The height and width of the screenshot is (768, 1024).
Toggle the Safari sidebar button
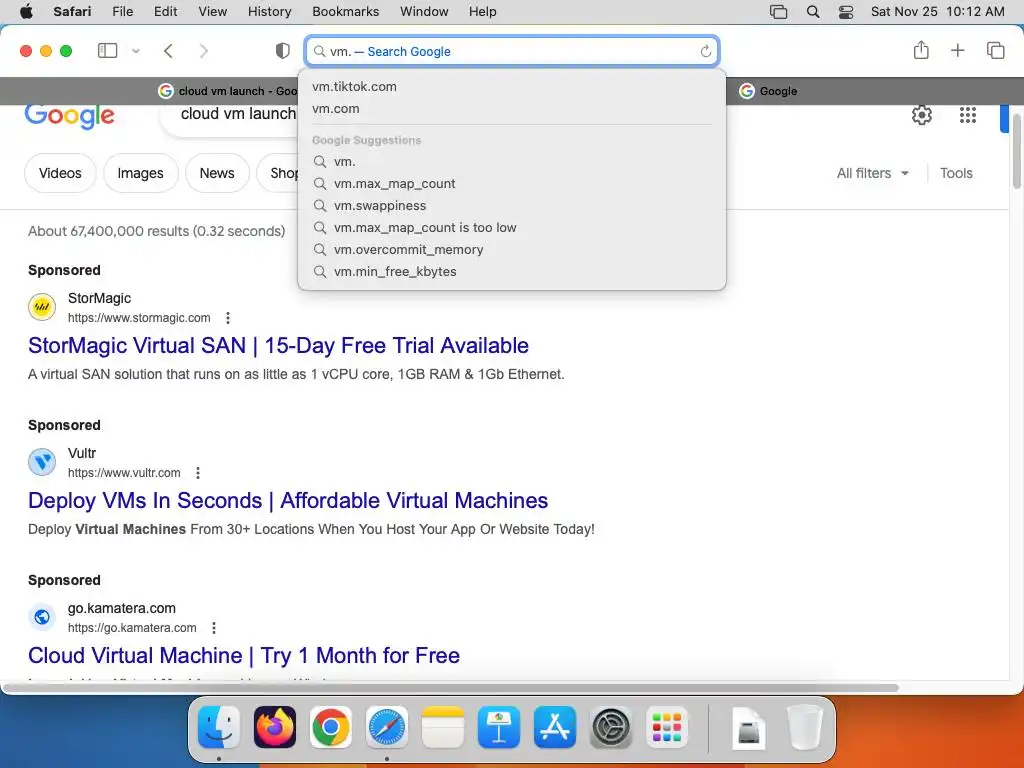(107, 50)
